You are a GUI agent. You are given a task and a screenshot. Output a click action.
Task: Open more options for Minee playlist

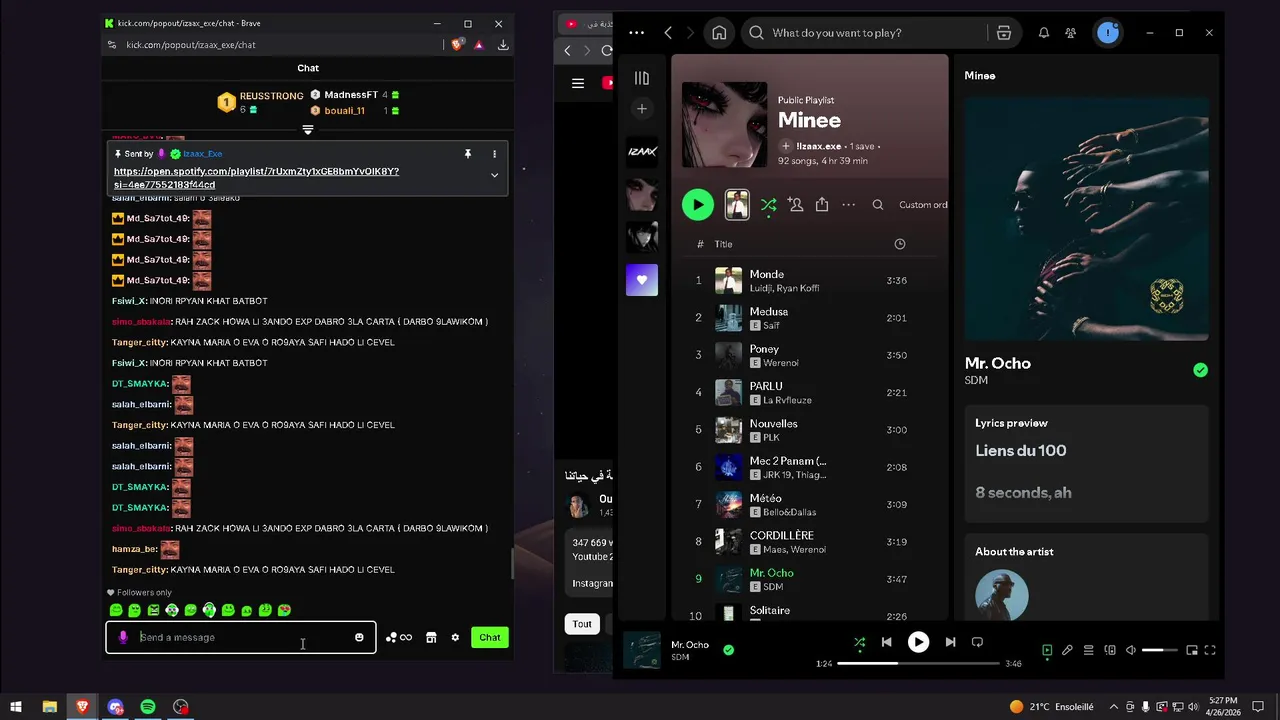tap(849, 205)
